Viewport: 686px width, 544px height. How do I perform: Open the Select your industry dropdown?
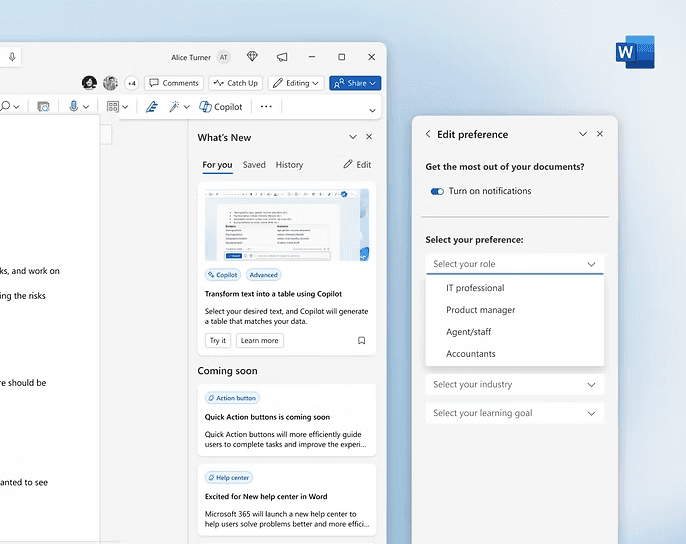tap(514, 384)
